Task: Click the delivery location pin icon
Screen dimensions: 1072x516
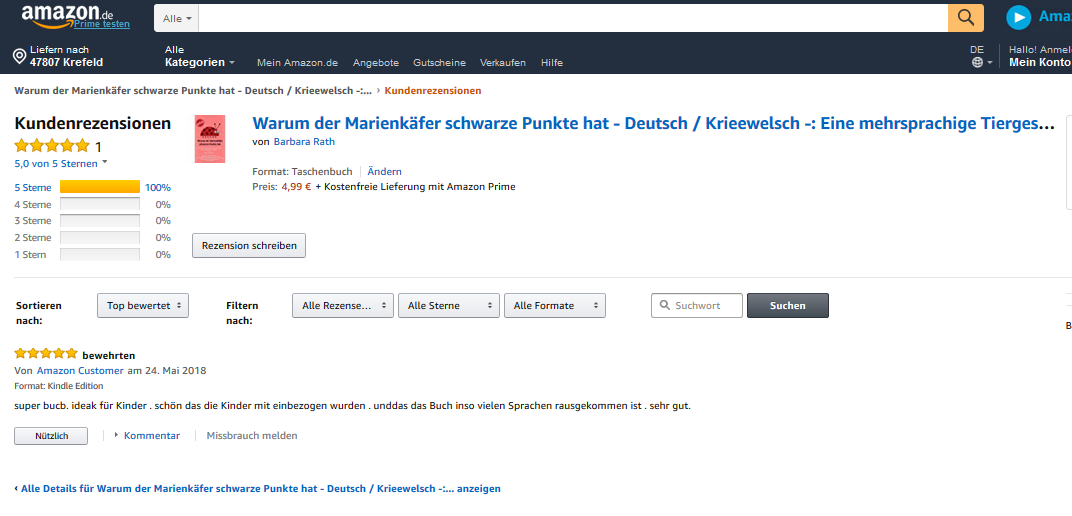Action: click(20, 56)
